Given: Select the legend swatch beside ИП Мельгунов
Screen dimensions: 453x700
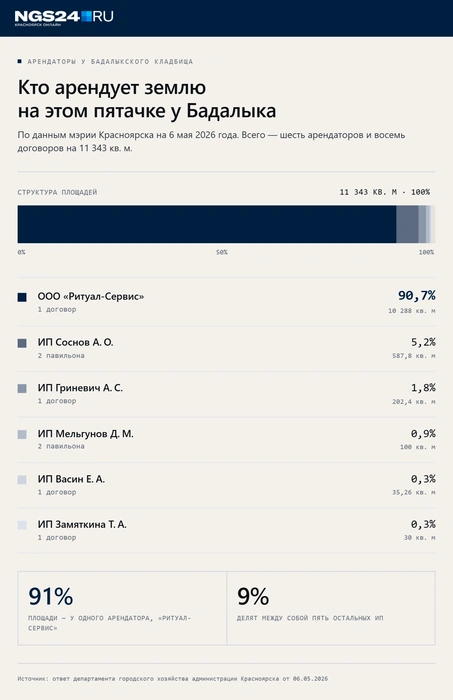Looking at the screenshot, I should point(22,434).
